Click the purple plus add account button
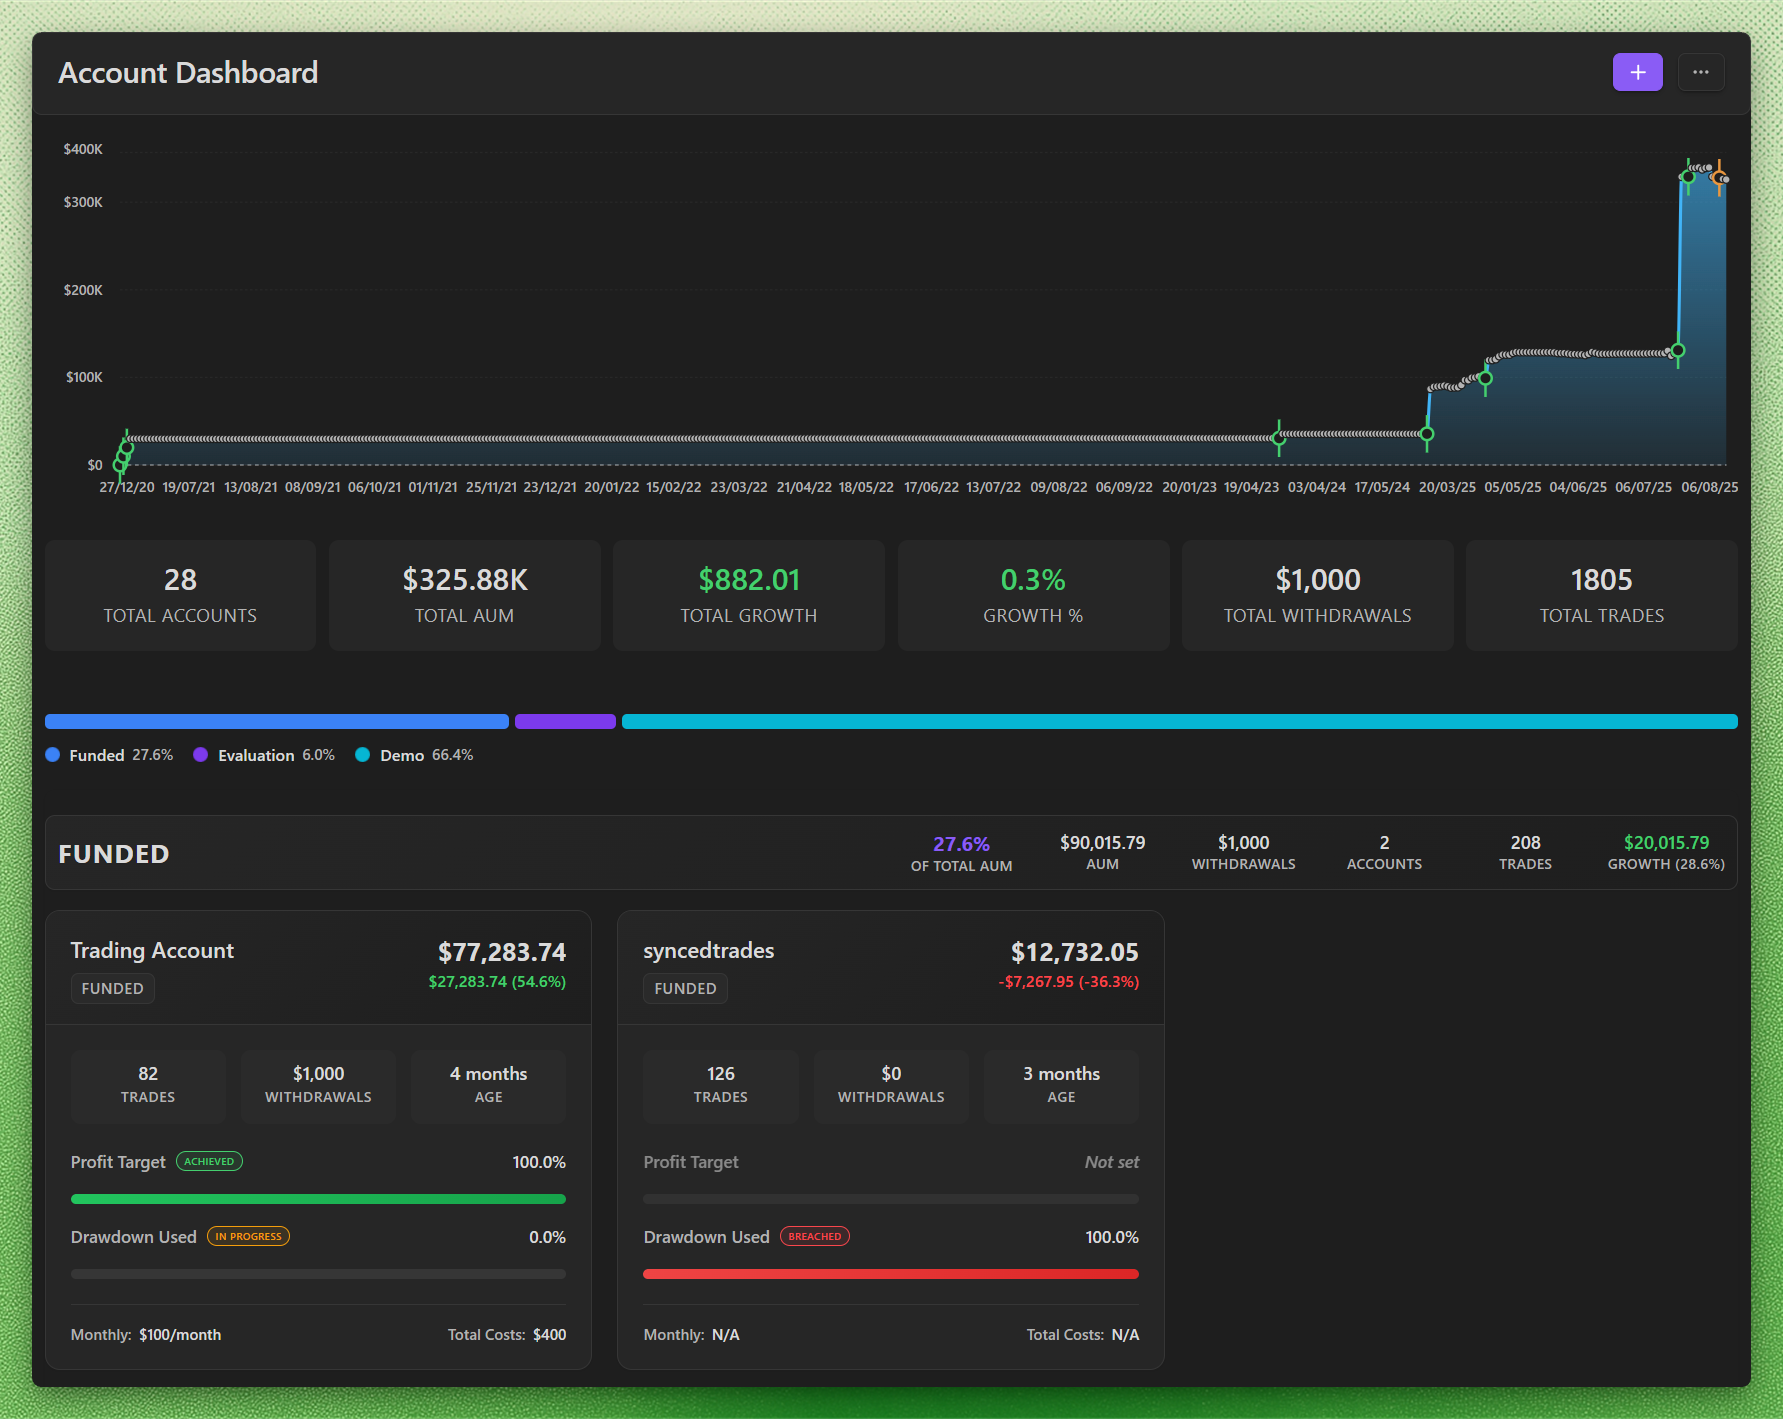The width and height of the screenshot is (1783, 1419). [1637, 72]
